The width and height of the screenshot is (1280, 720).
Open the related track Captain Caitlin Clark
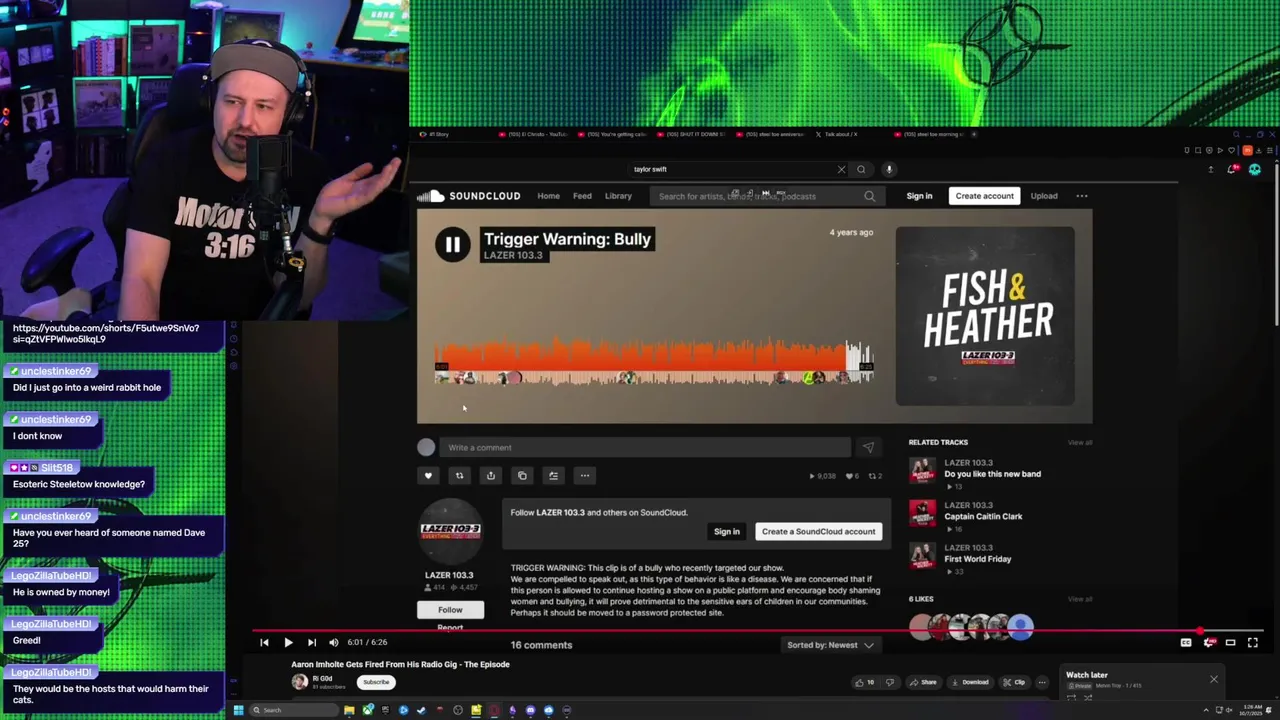point(983,517)
